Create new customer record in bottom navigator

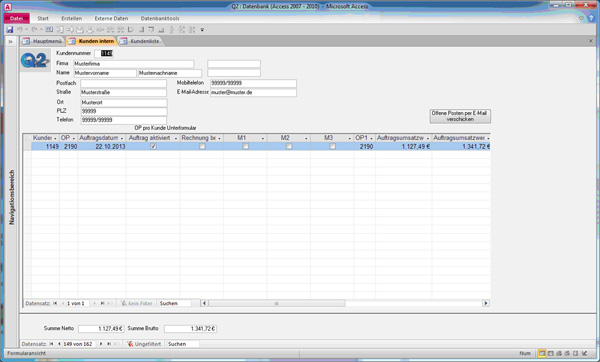click(117, 344)
